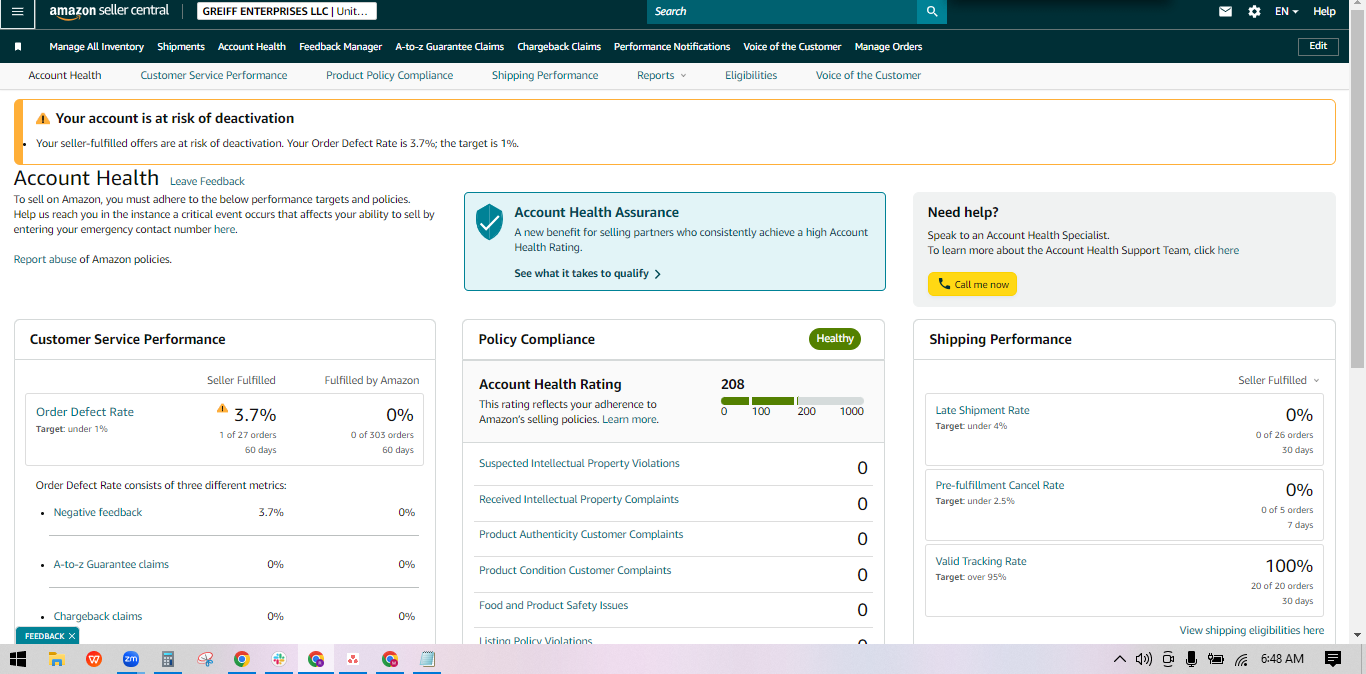Viewport: 1366px width, 674px height.
Task: Expand the Reports dropdown tab
Action: [661, 75]
